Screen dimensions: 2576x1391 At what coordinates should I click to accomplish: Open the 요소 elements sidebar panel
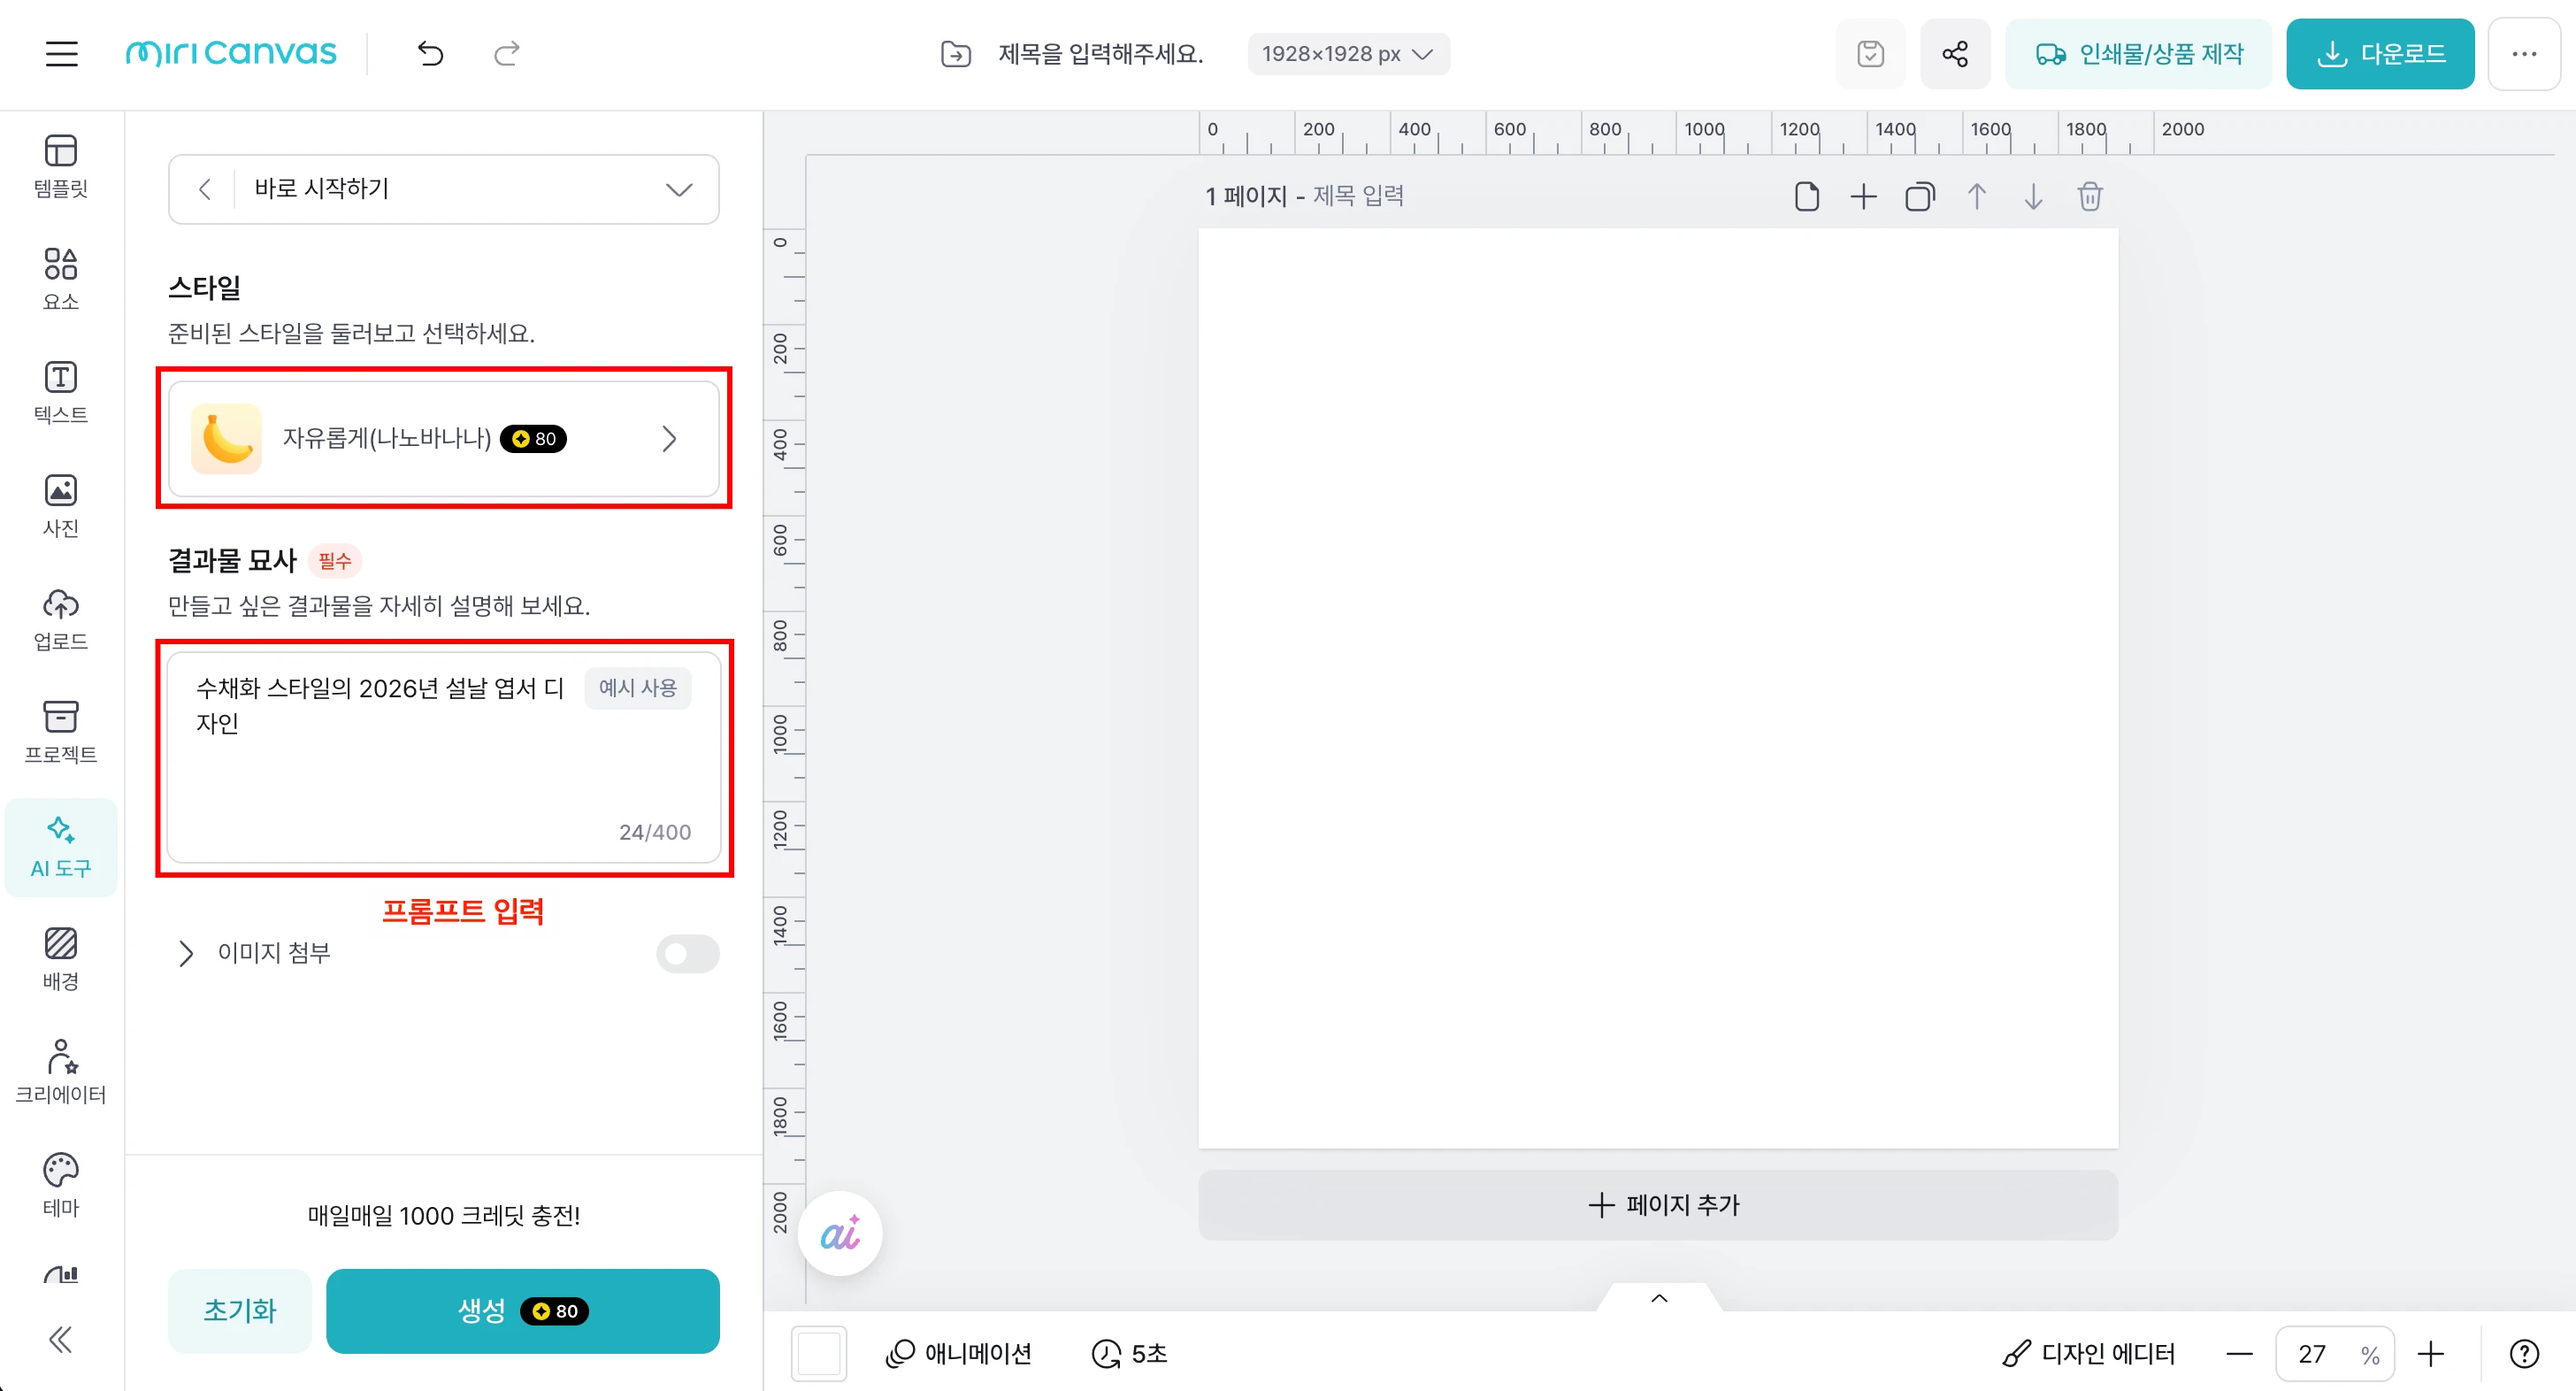pos(60,278)
